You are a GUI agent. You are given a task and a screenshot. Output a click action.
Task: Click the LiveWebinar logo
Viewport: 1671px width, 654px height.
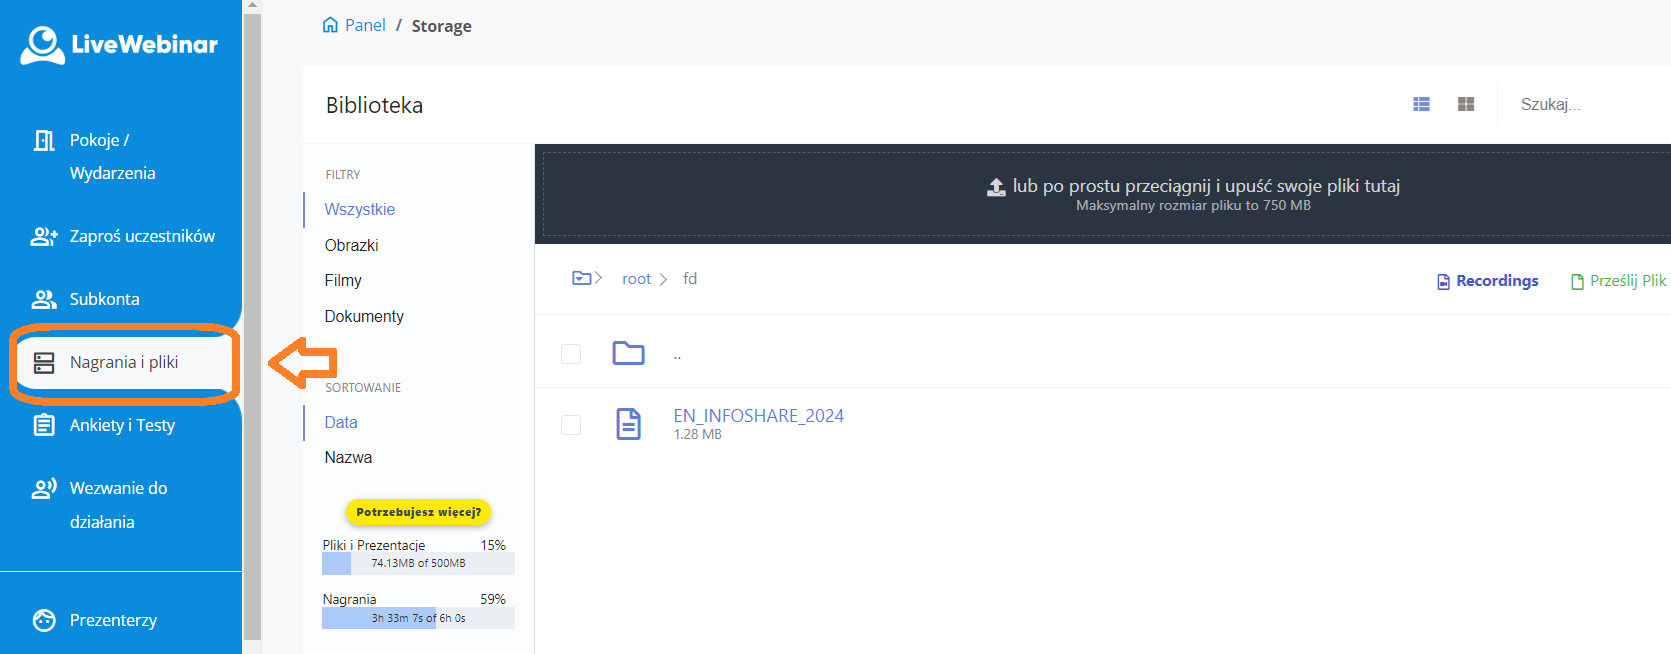(119, 45)
